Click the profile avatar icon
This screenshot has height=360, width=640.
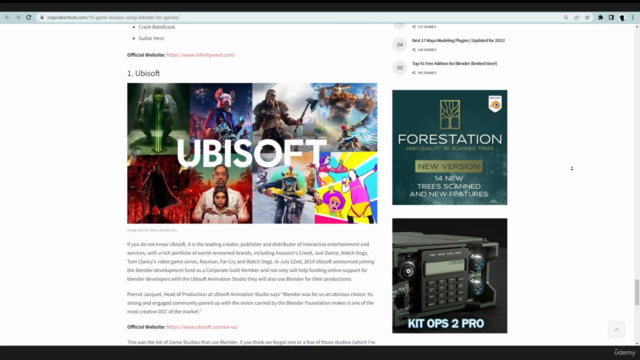tap(622, 18)
